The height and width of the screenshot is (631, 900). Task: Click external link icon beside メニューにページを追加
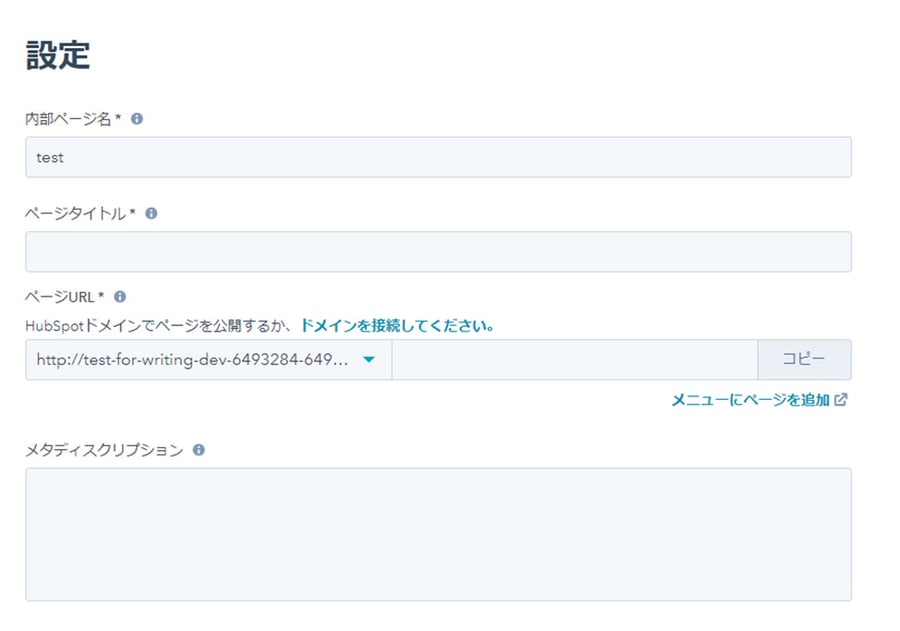click(x=841, y=400)
